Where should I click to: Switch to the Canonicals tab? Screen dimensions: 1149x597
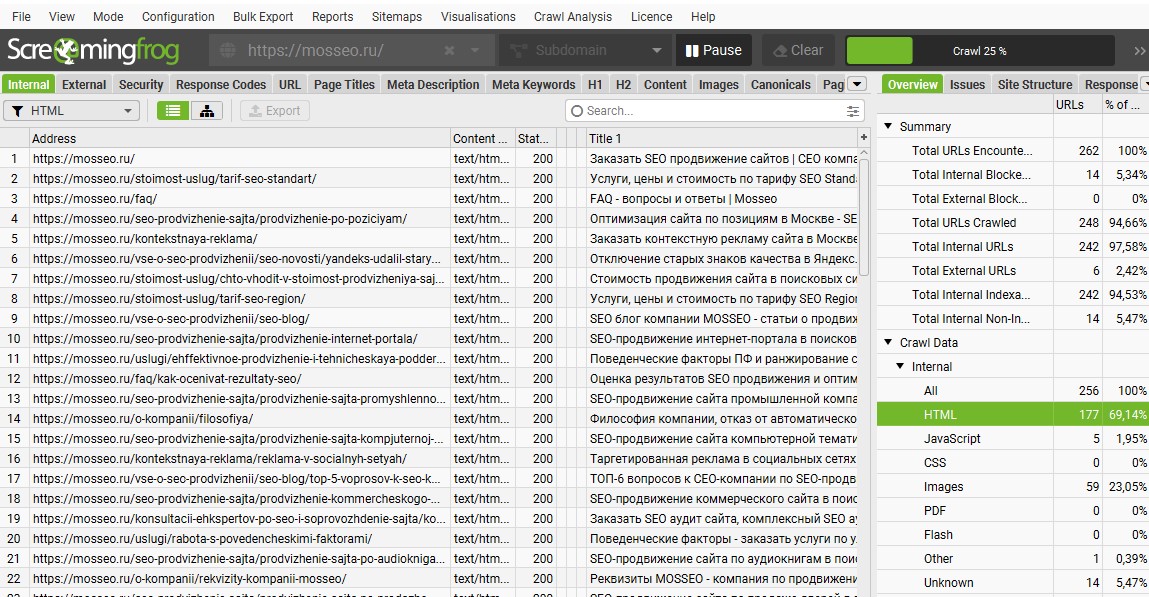pyautogui.click(x=780, y=84)
